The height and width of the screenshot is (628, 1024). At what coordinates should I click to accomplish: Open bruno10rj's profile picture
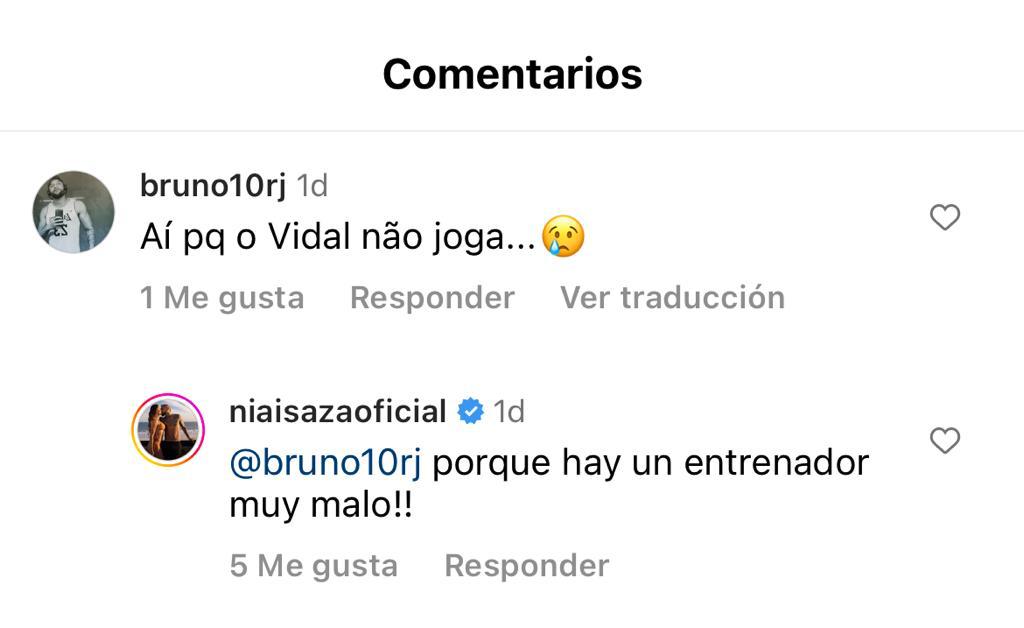click(x=73, y=212)
